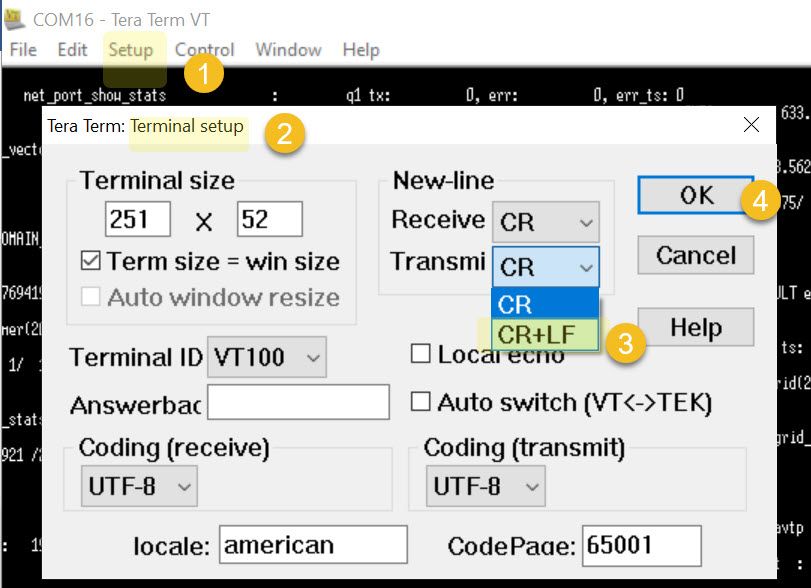Viewport: 811px width, 588px height.
Task: Select CR option in Transmit list
Action: tap(545, 304)
